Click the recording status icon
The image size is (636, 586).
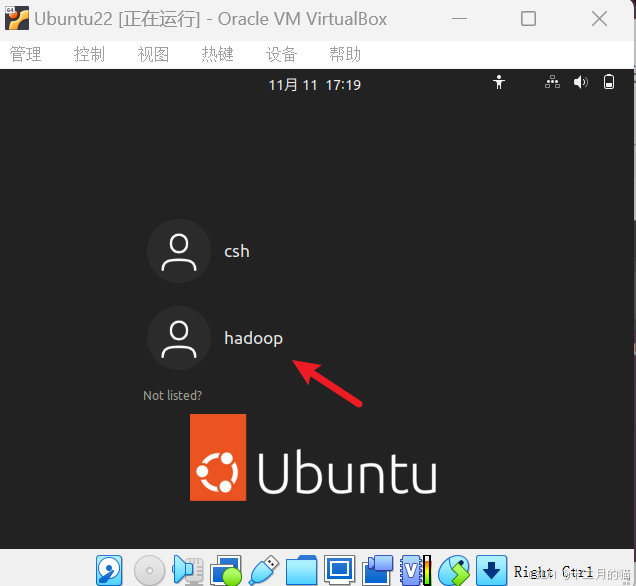pyautogui.click(x=377, y=570)
